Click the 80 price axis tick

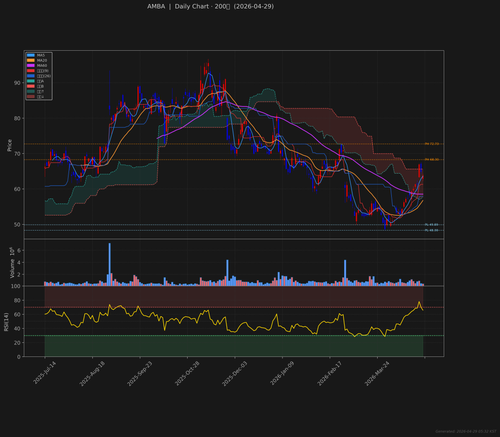coord(17,118)
